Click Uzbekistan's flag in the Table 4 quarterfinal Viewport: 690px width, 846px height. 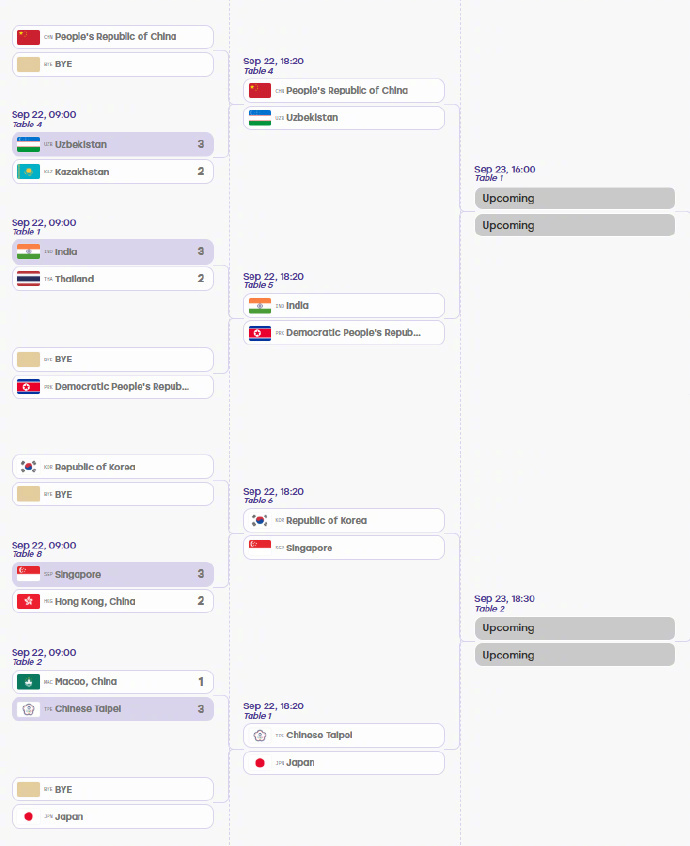point(259,118)
